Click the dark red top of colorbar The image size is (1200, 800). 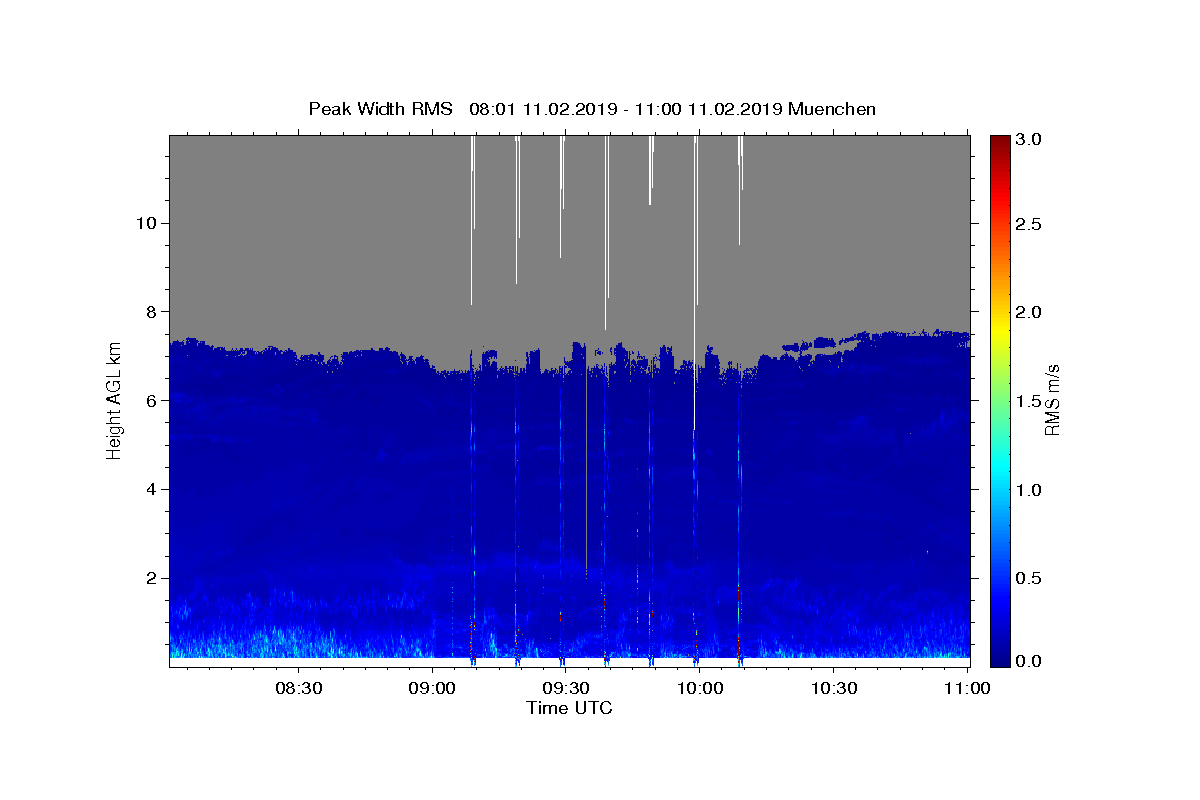pos(1000,142)
